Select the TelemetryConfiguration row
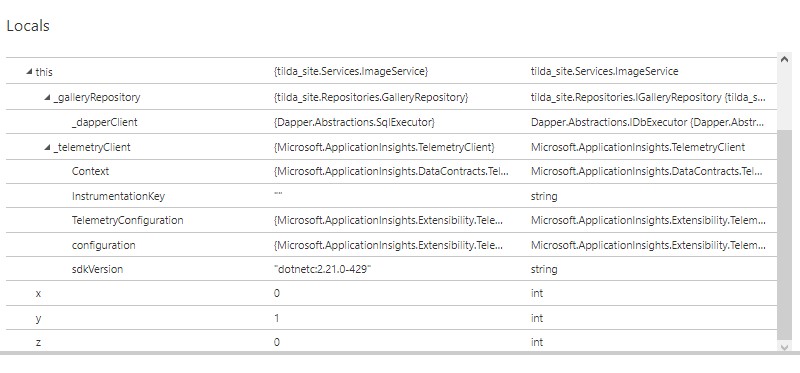This screenshot has width=800, height=373. [391, 220]
